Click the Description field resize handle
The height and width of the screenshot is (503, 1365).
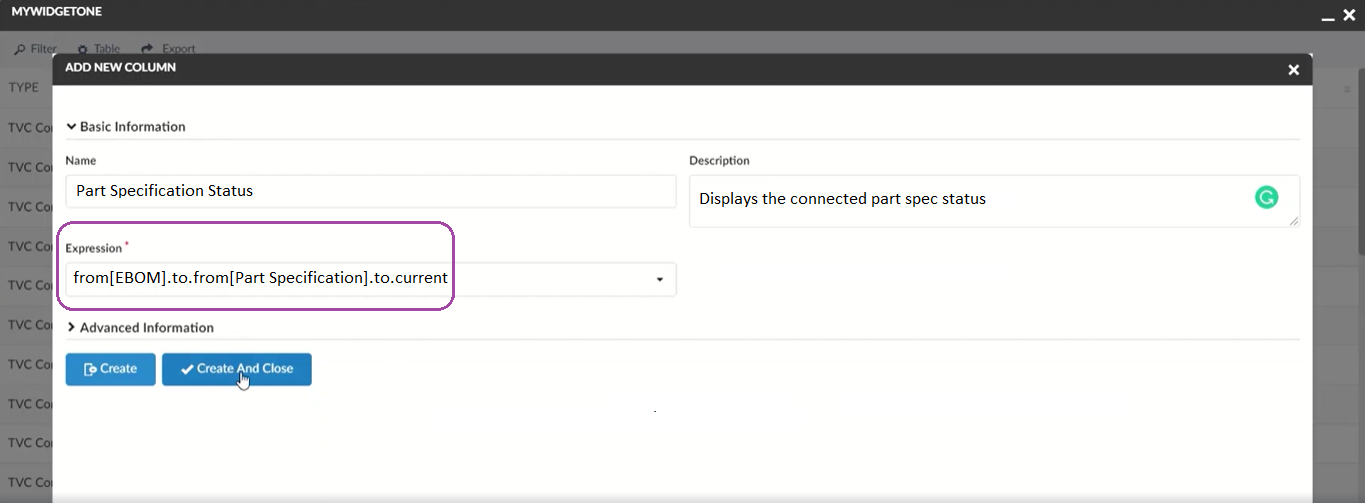click(x=1294, y=221)
